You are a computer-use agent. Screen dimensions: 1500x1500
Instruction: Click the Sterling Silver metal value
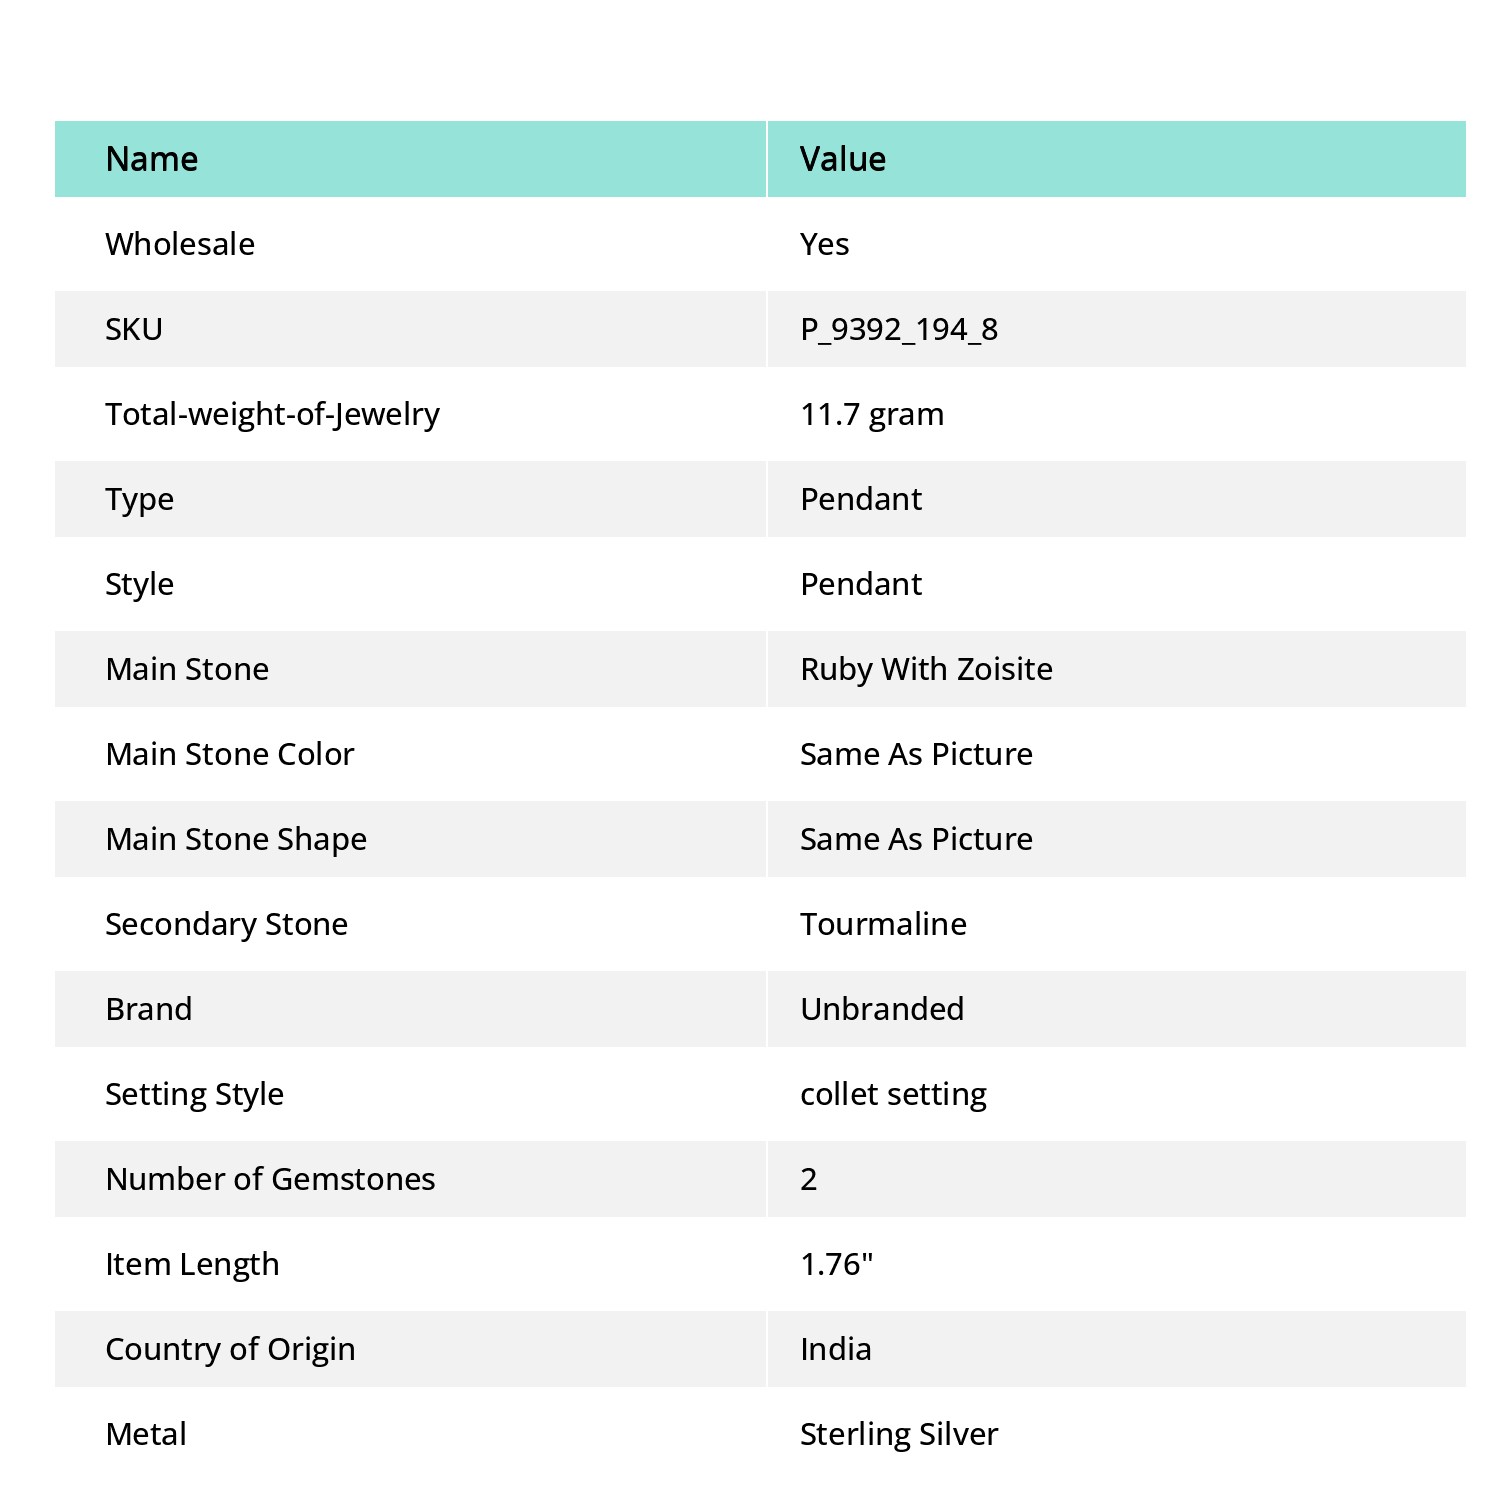[899, 1435]
